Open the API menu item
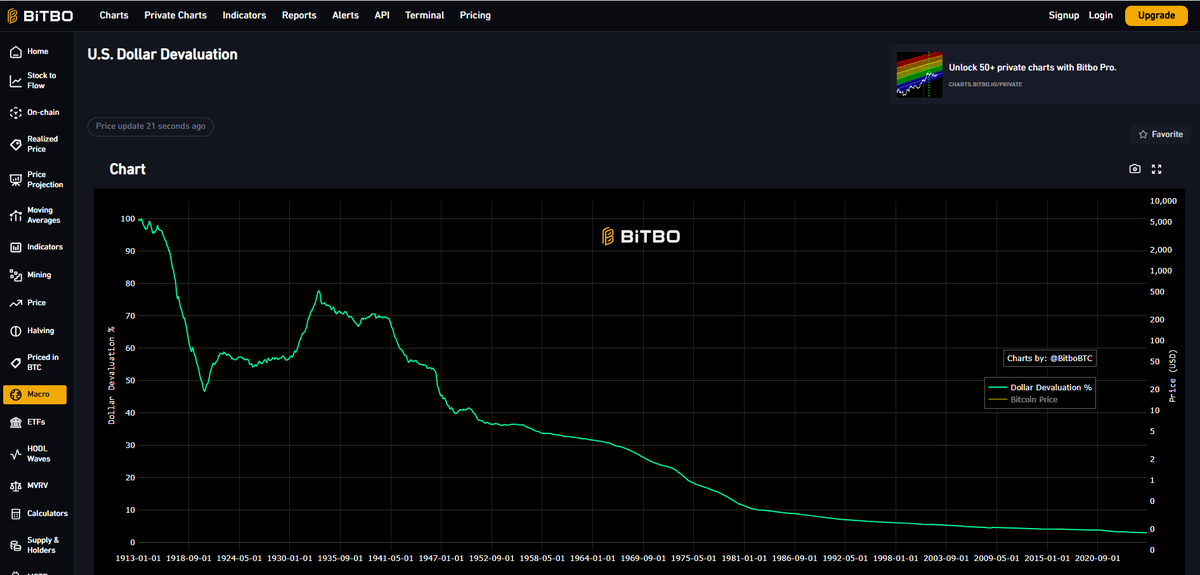Image resolution: width=1200 pixels, height=575 pixels. click(x=382, y=15)
